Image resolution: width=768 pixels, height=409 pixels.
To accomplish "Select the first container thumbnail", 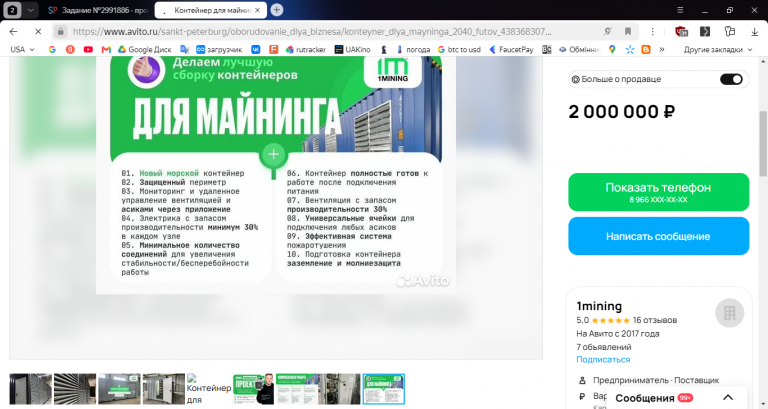I will 30,389.
